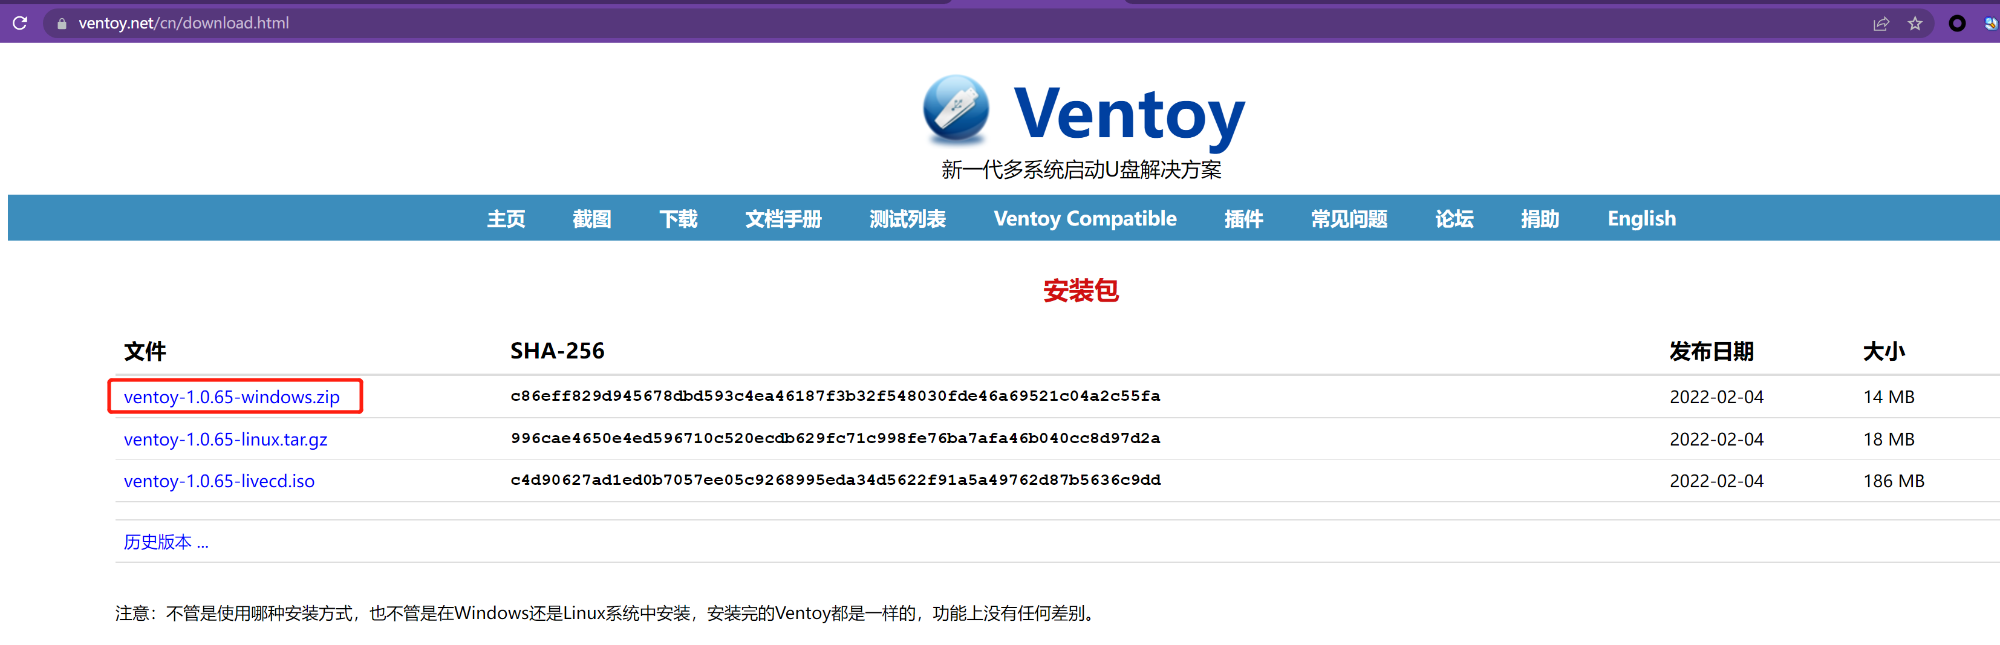Click the 新一代多系统启动U盘解决方案 tagline
Image resolution: width=2000 pixels, height=645 pixels.
click(1081, 170)
